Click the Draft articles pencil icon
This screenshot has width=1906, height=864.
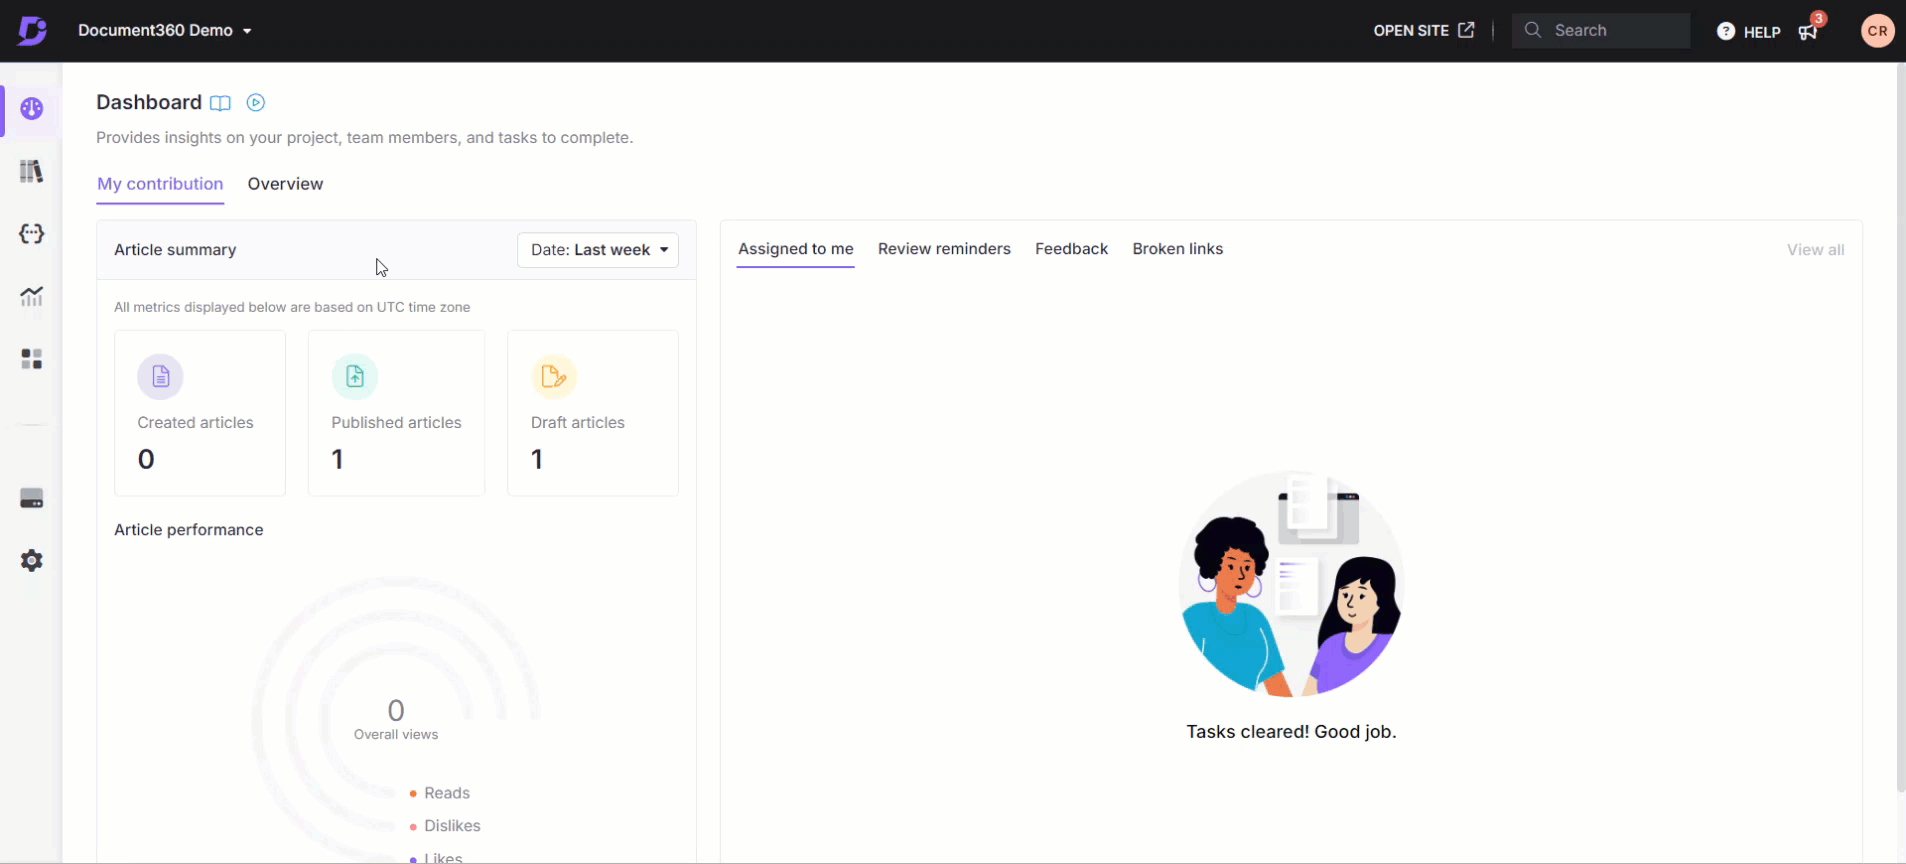(x=554, y=377)
